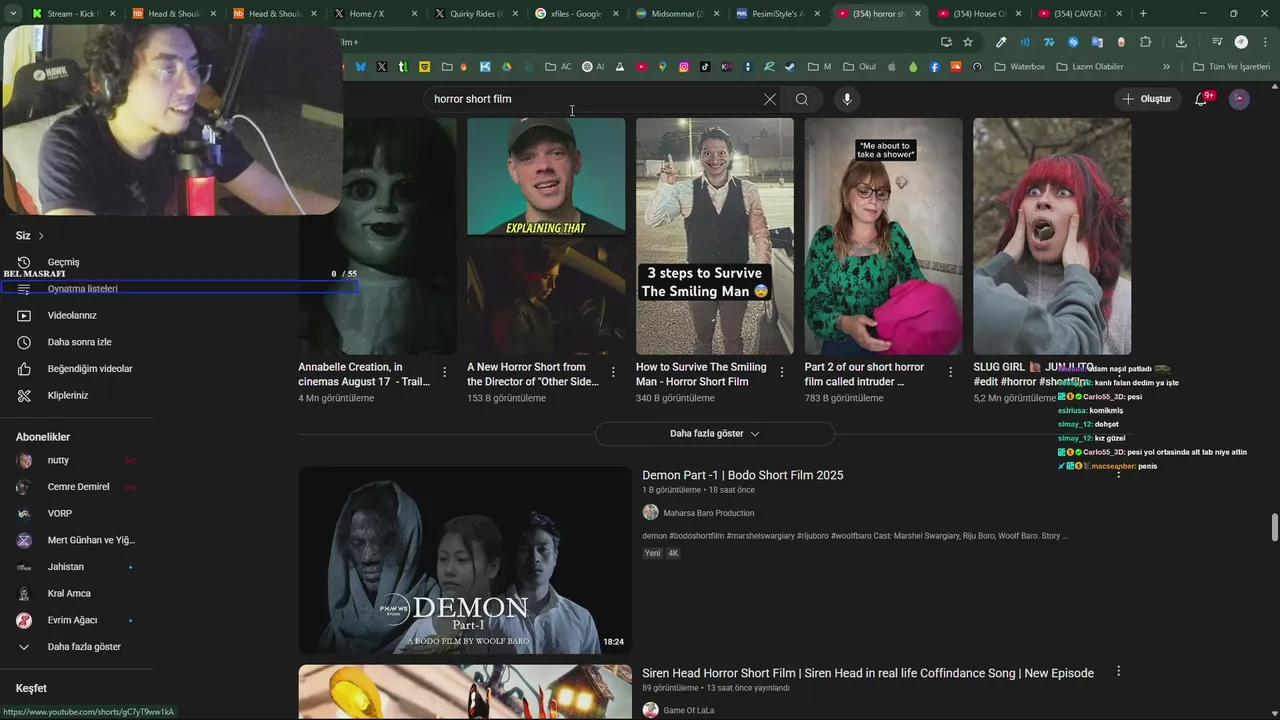Viewport: 1280px width, 720px height.
Task: Open the 'Demon Part -1' video title
Action: (x=742, y=475)
